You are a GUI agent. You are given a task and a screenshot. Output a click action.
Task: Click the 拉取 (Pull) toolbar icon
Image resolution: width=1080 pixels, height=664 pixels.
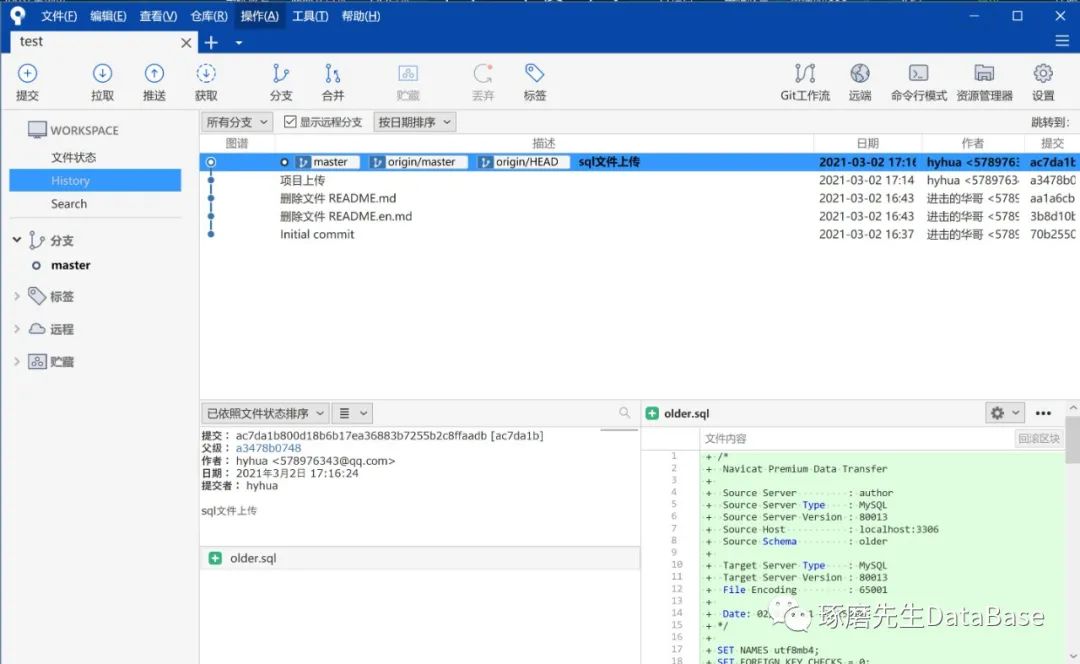tap(102, 80)
